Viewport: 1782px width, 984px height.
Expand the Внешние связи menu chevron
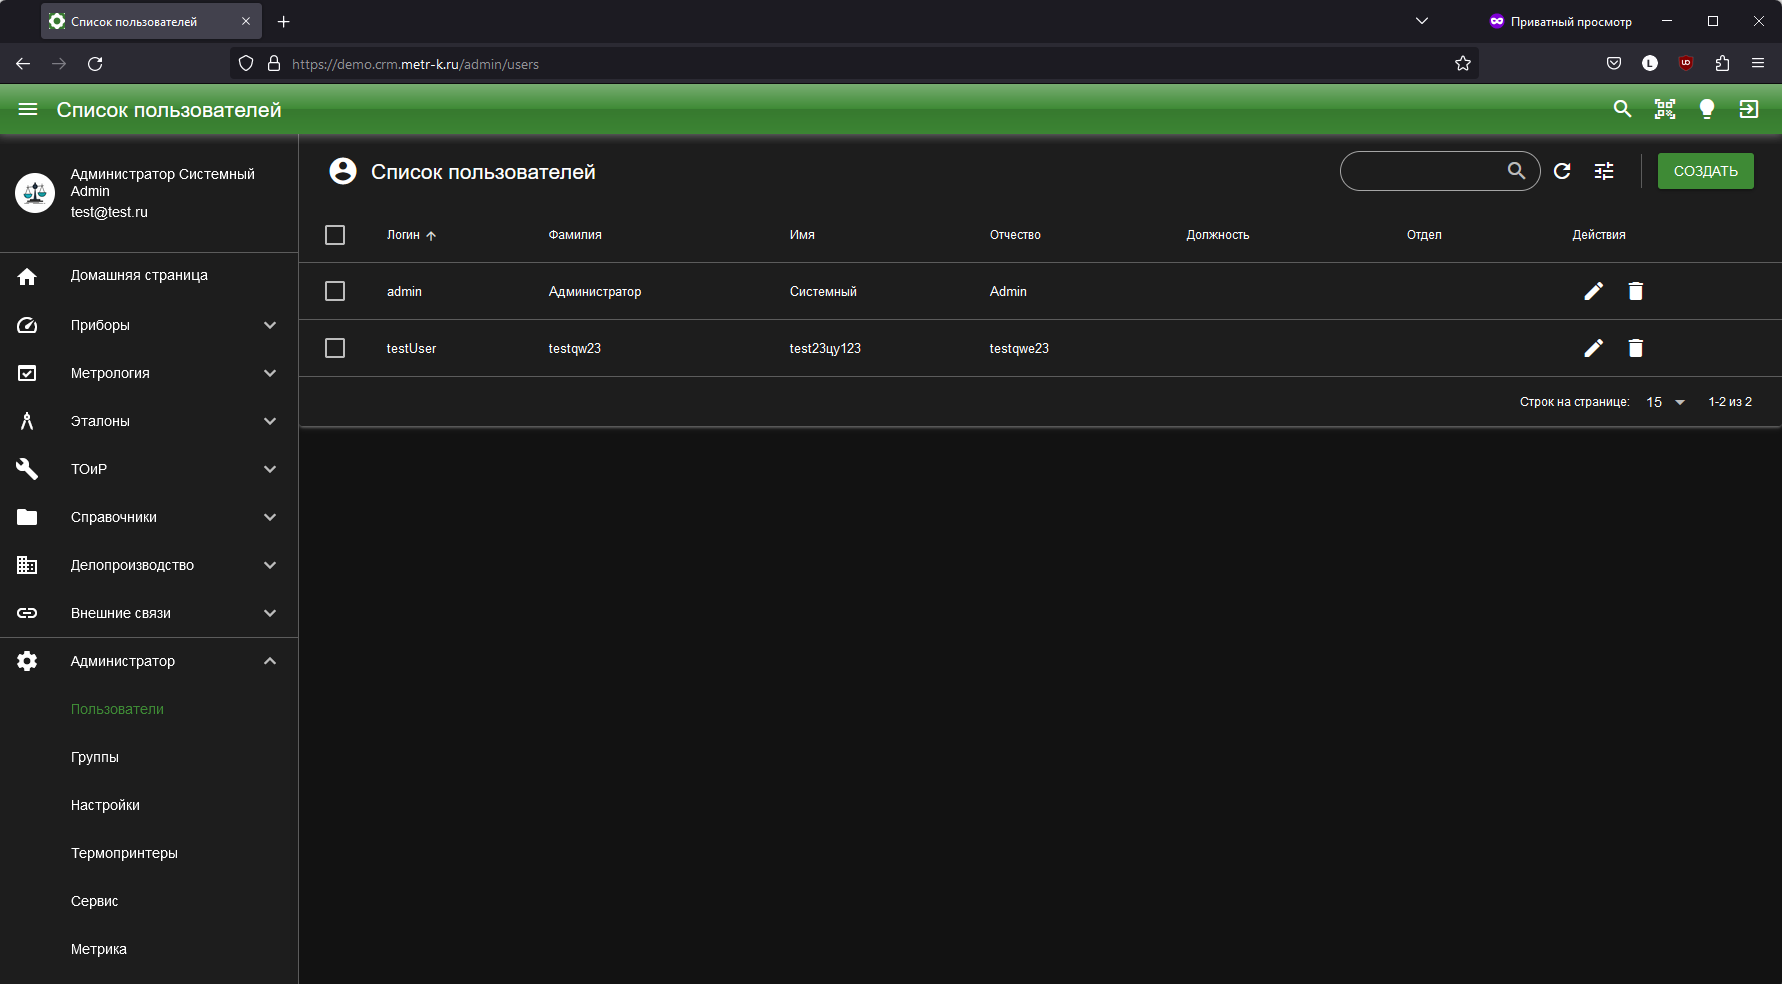click(270, 613)
